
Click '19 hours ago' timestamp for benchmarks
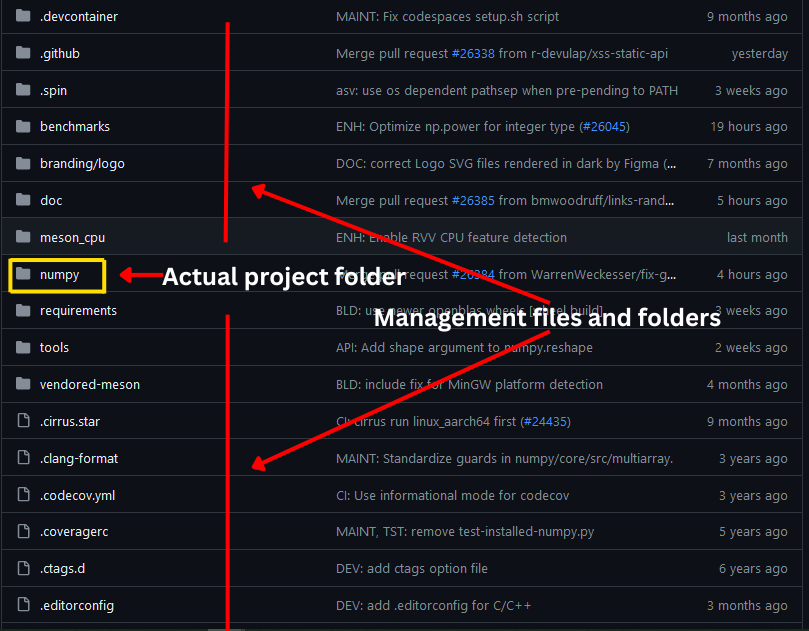tap(749, 127)
